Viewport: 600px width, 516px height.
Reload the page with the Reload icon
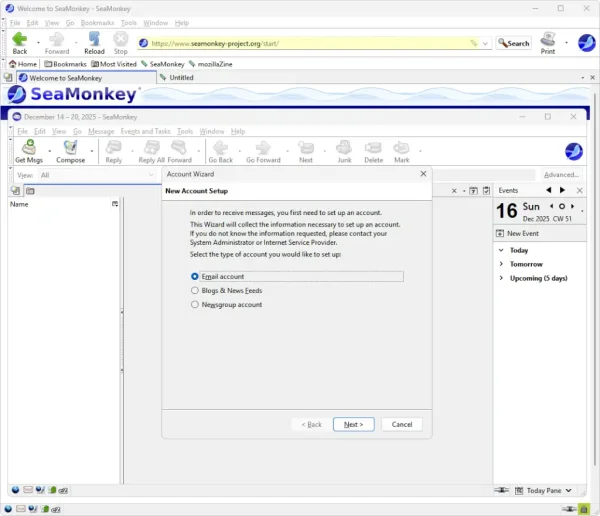(94, 39)
